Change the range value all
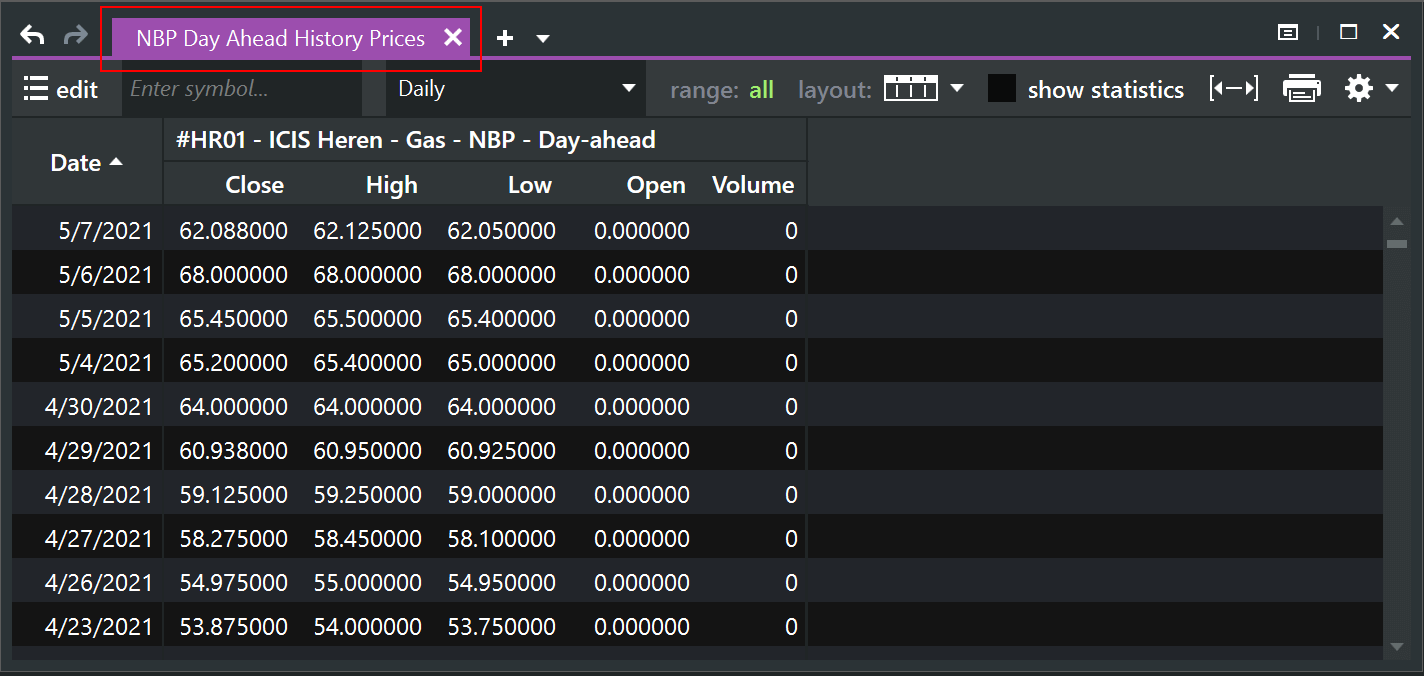 (762, 90)
